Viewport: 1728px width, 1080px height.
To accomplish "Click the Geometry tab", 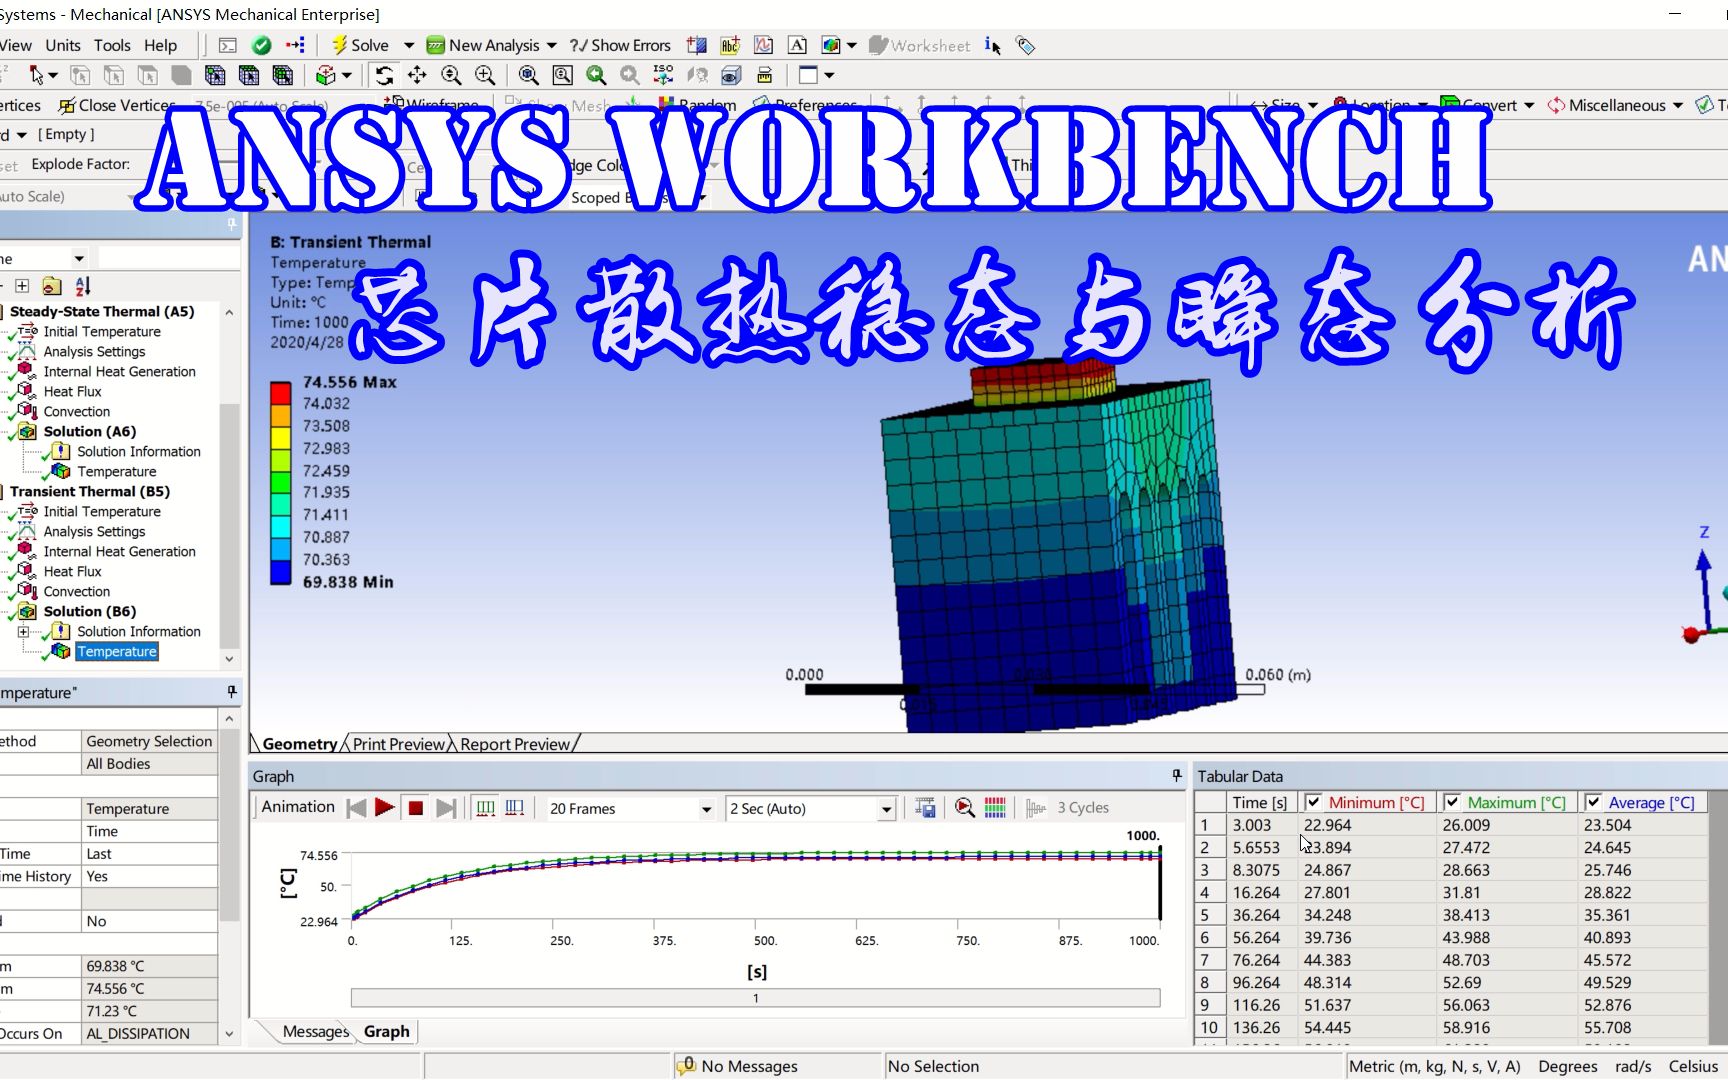I will [x=299, y=744].
